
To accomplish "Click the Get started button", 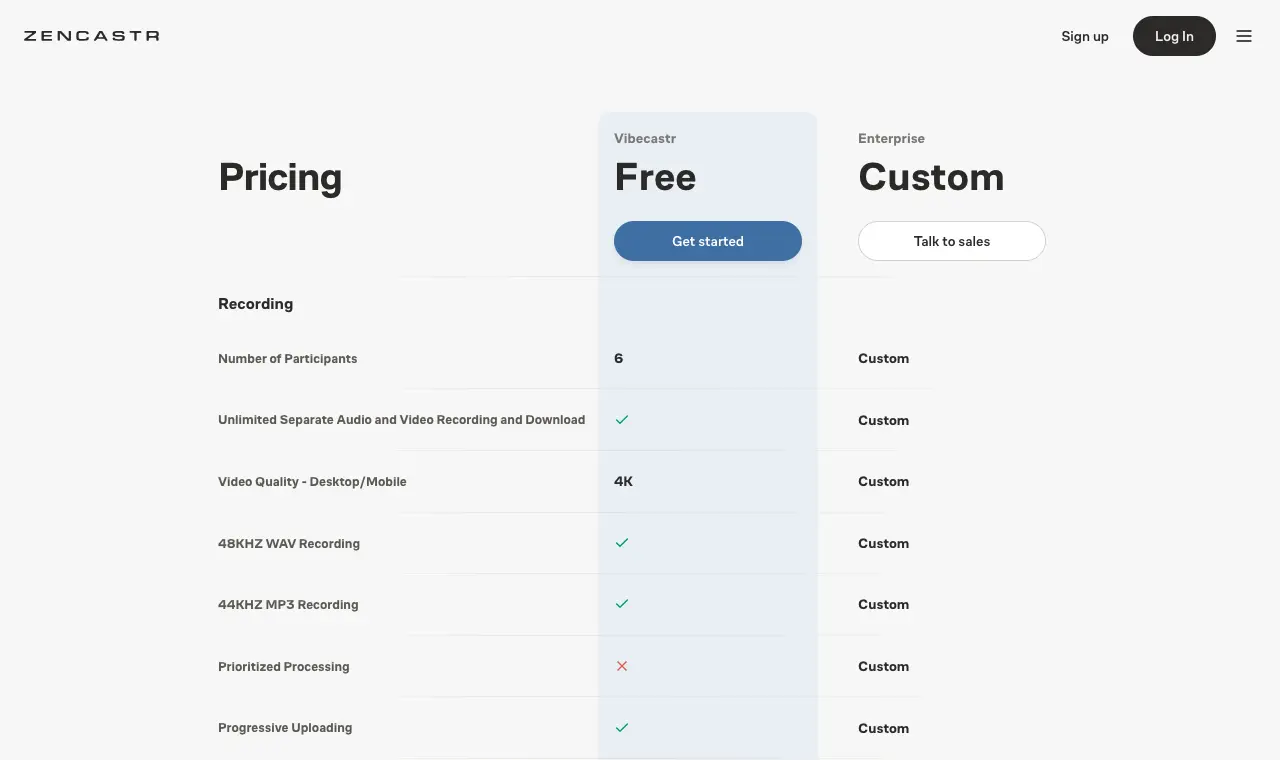I will [708, 241].
